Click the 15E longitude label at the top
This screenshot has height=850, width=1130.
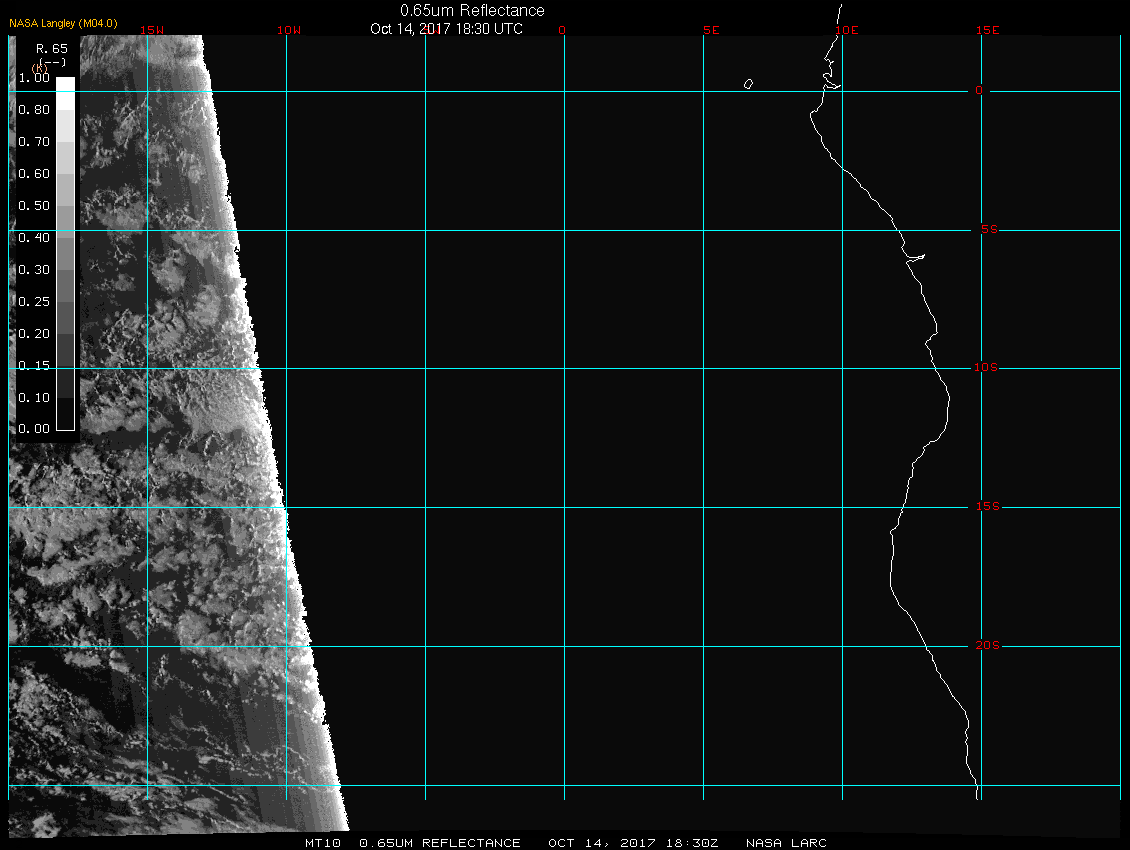988,30
